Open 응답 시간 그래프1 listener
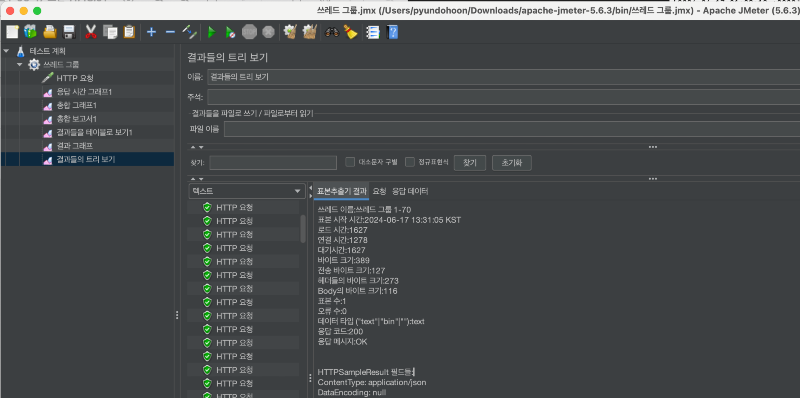This screenshot has width=800, height=398. (x=84, y=91)
